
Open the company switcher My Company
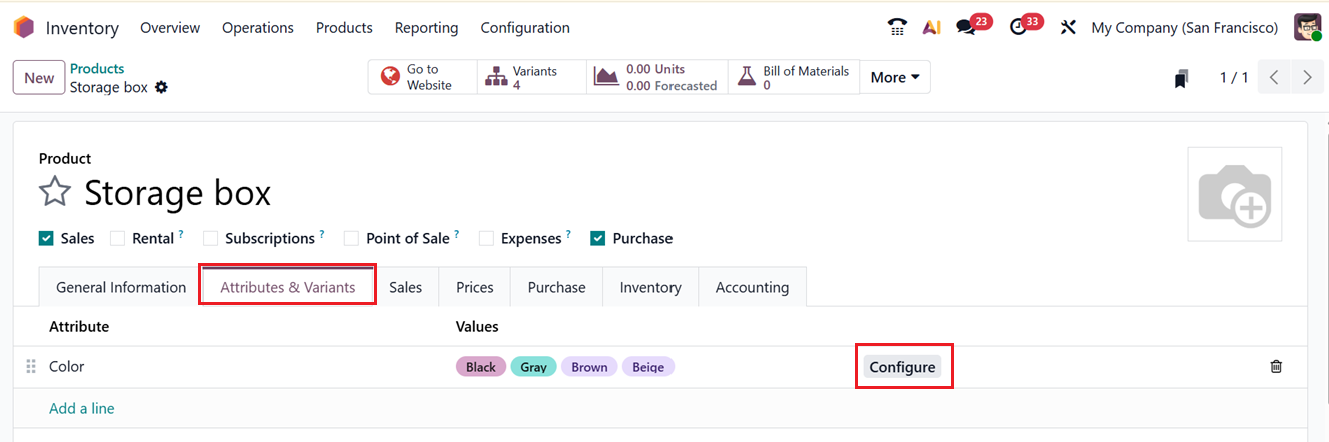pyautogui.click(x=1184, y=28)
